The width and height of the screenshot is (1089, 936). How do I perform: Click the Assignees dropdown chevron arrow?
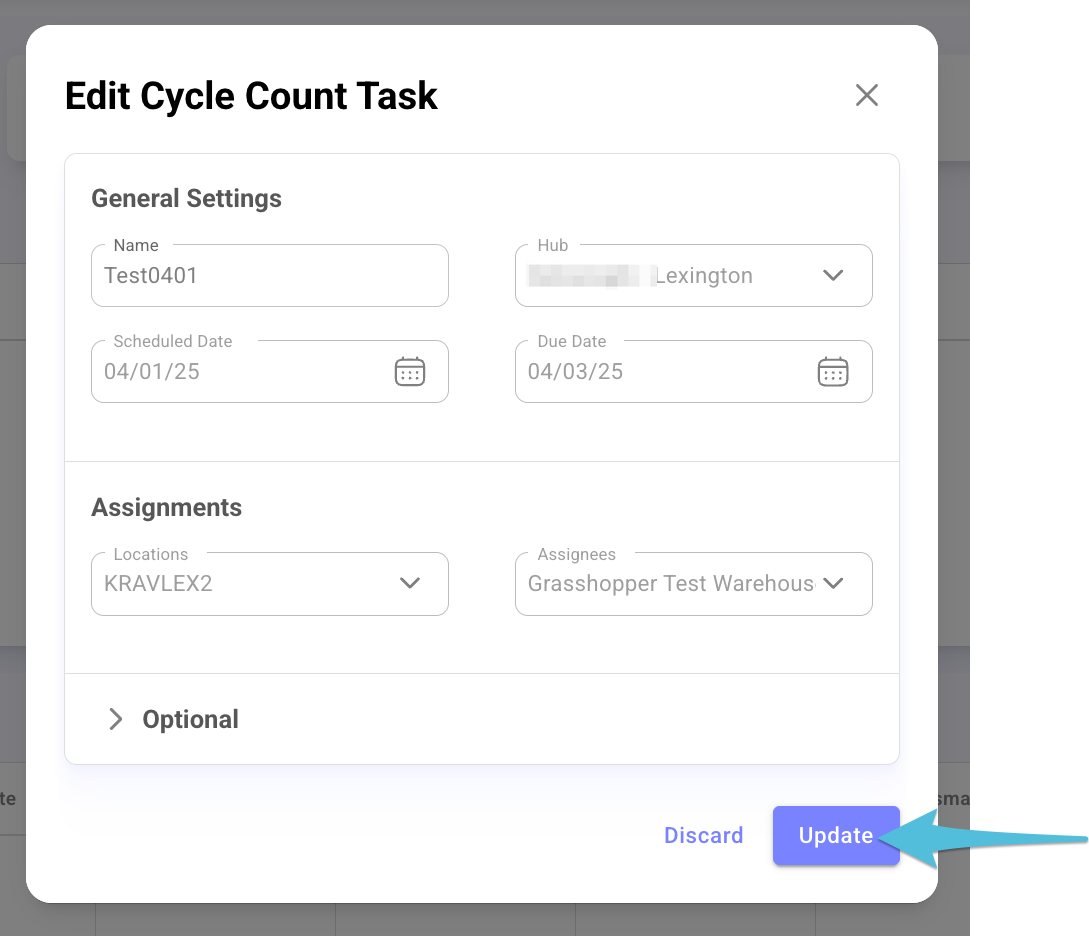pyautogui.click(x=833, y=583)
